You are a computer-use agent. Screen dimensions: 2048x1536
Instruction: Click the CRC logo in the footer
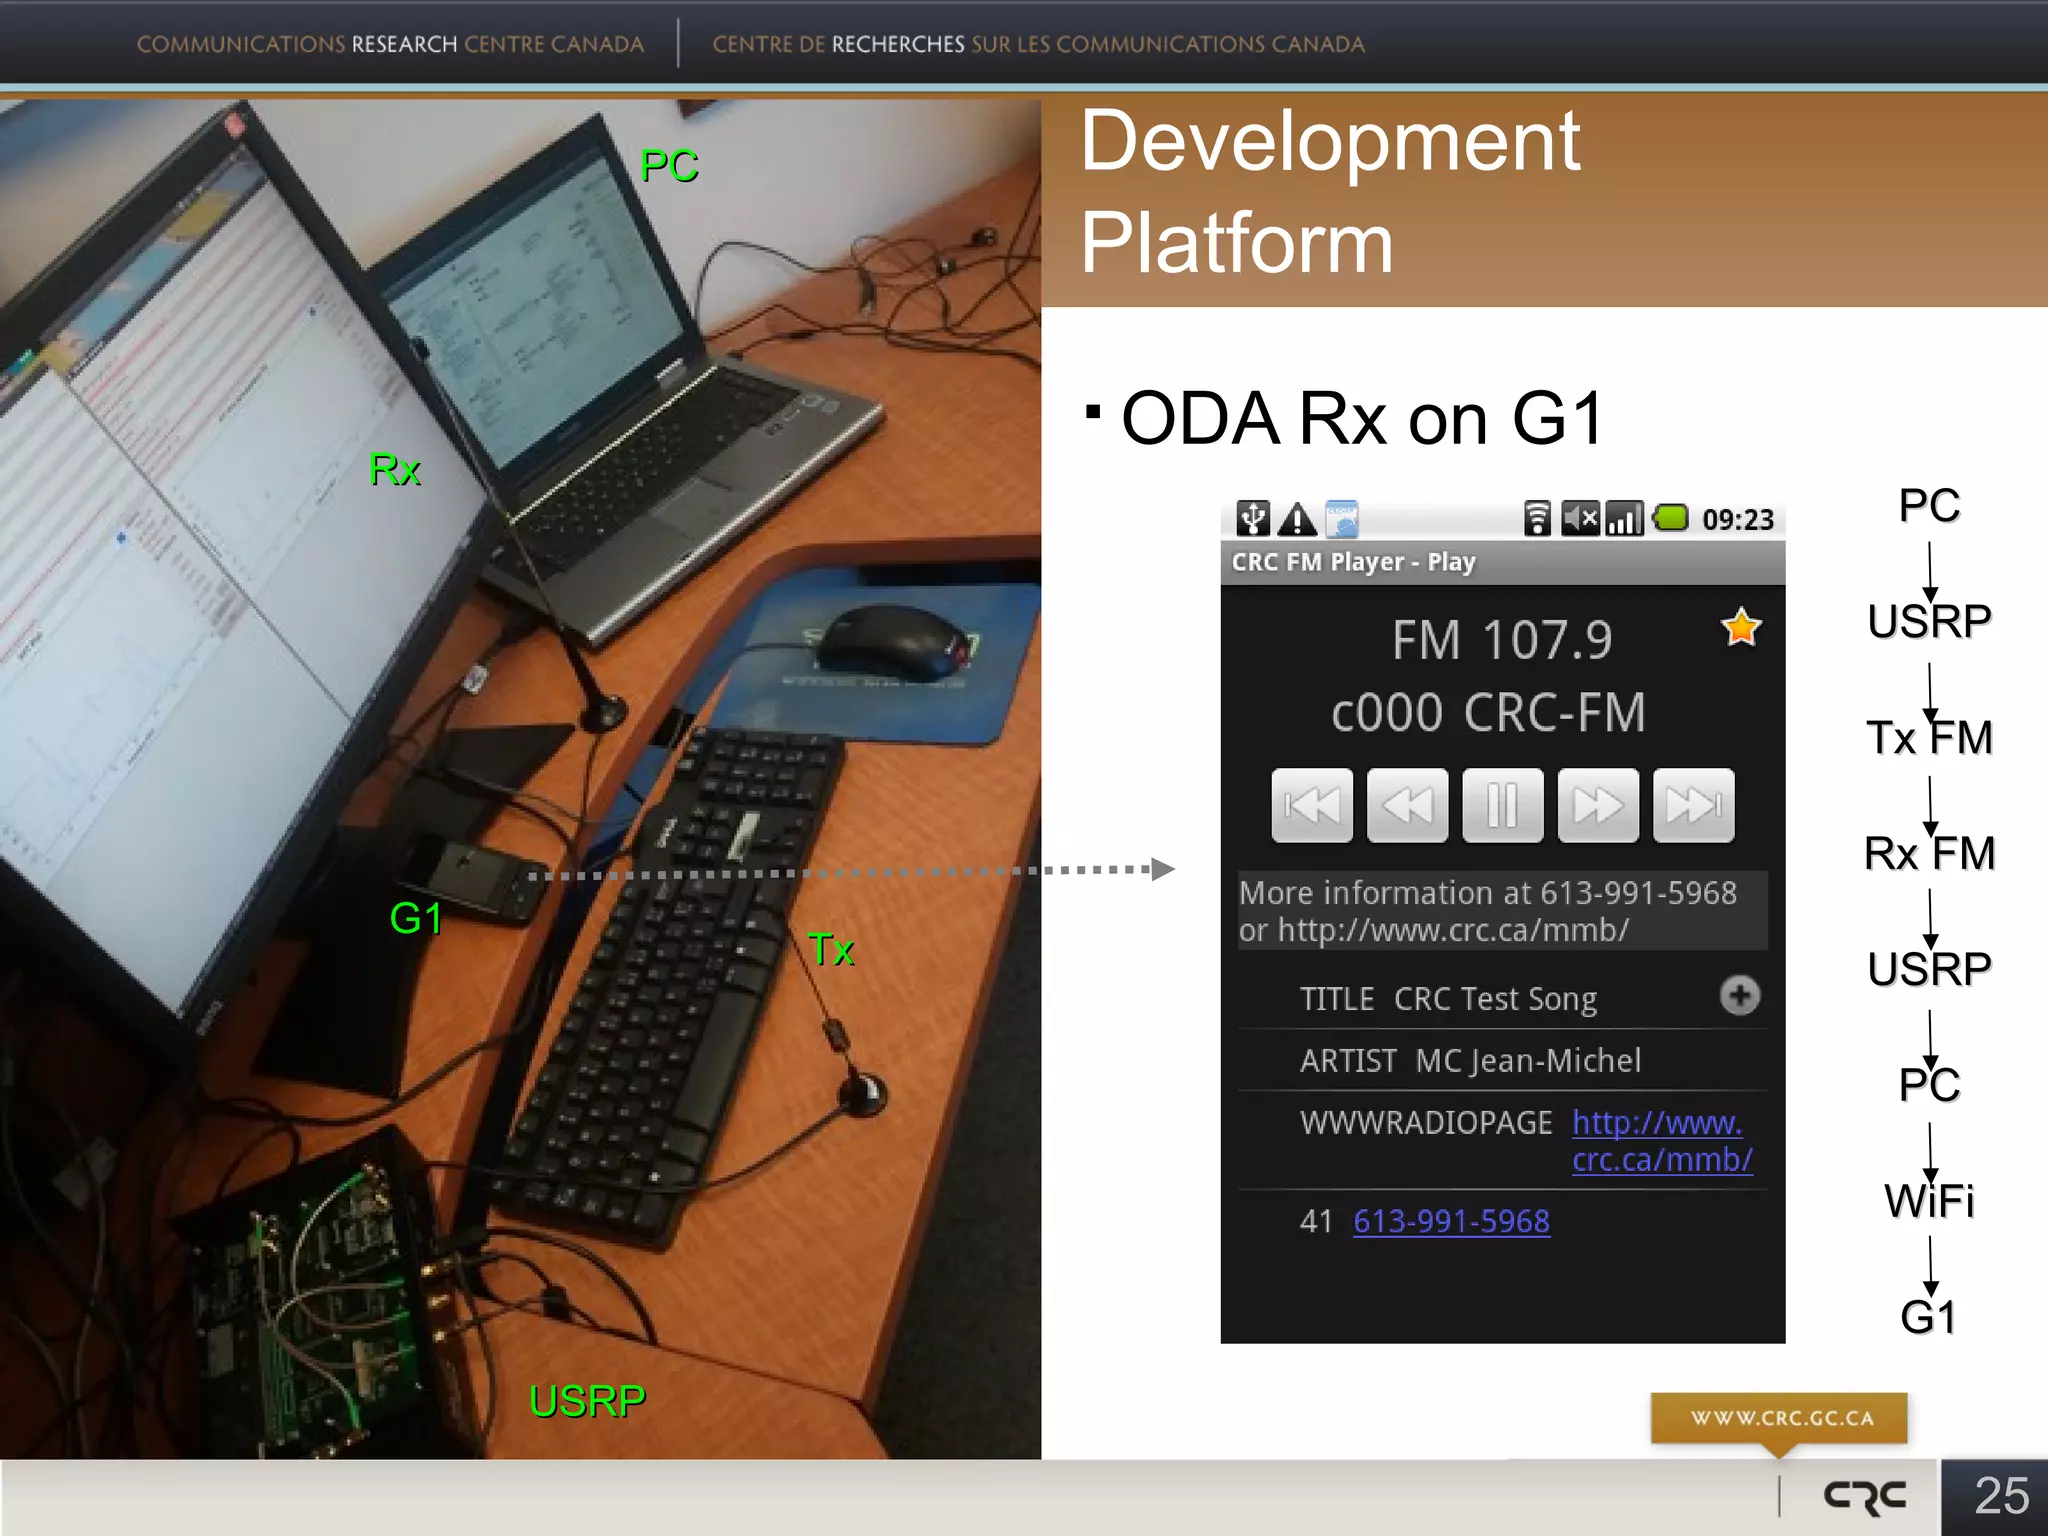pyautogui.click(x=1864, y=1497)
